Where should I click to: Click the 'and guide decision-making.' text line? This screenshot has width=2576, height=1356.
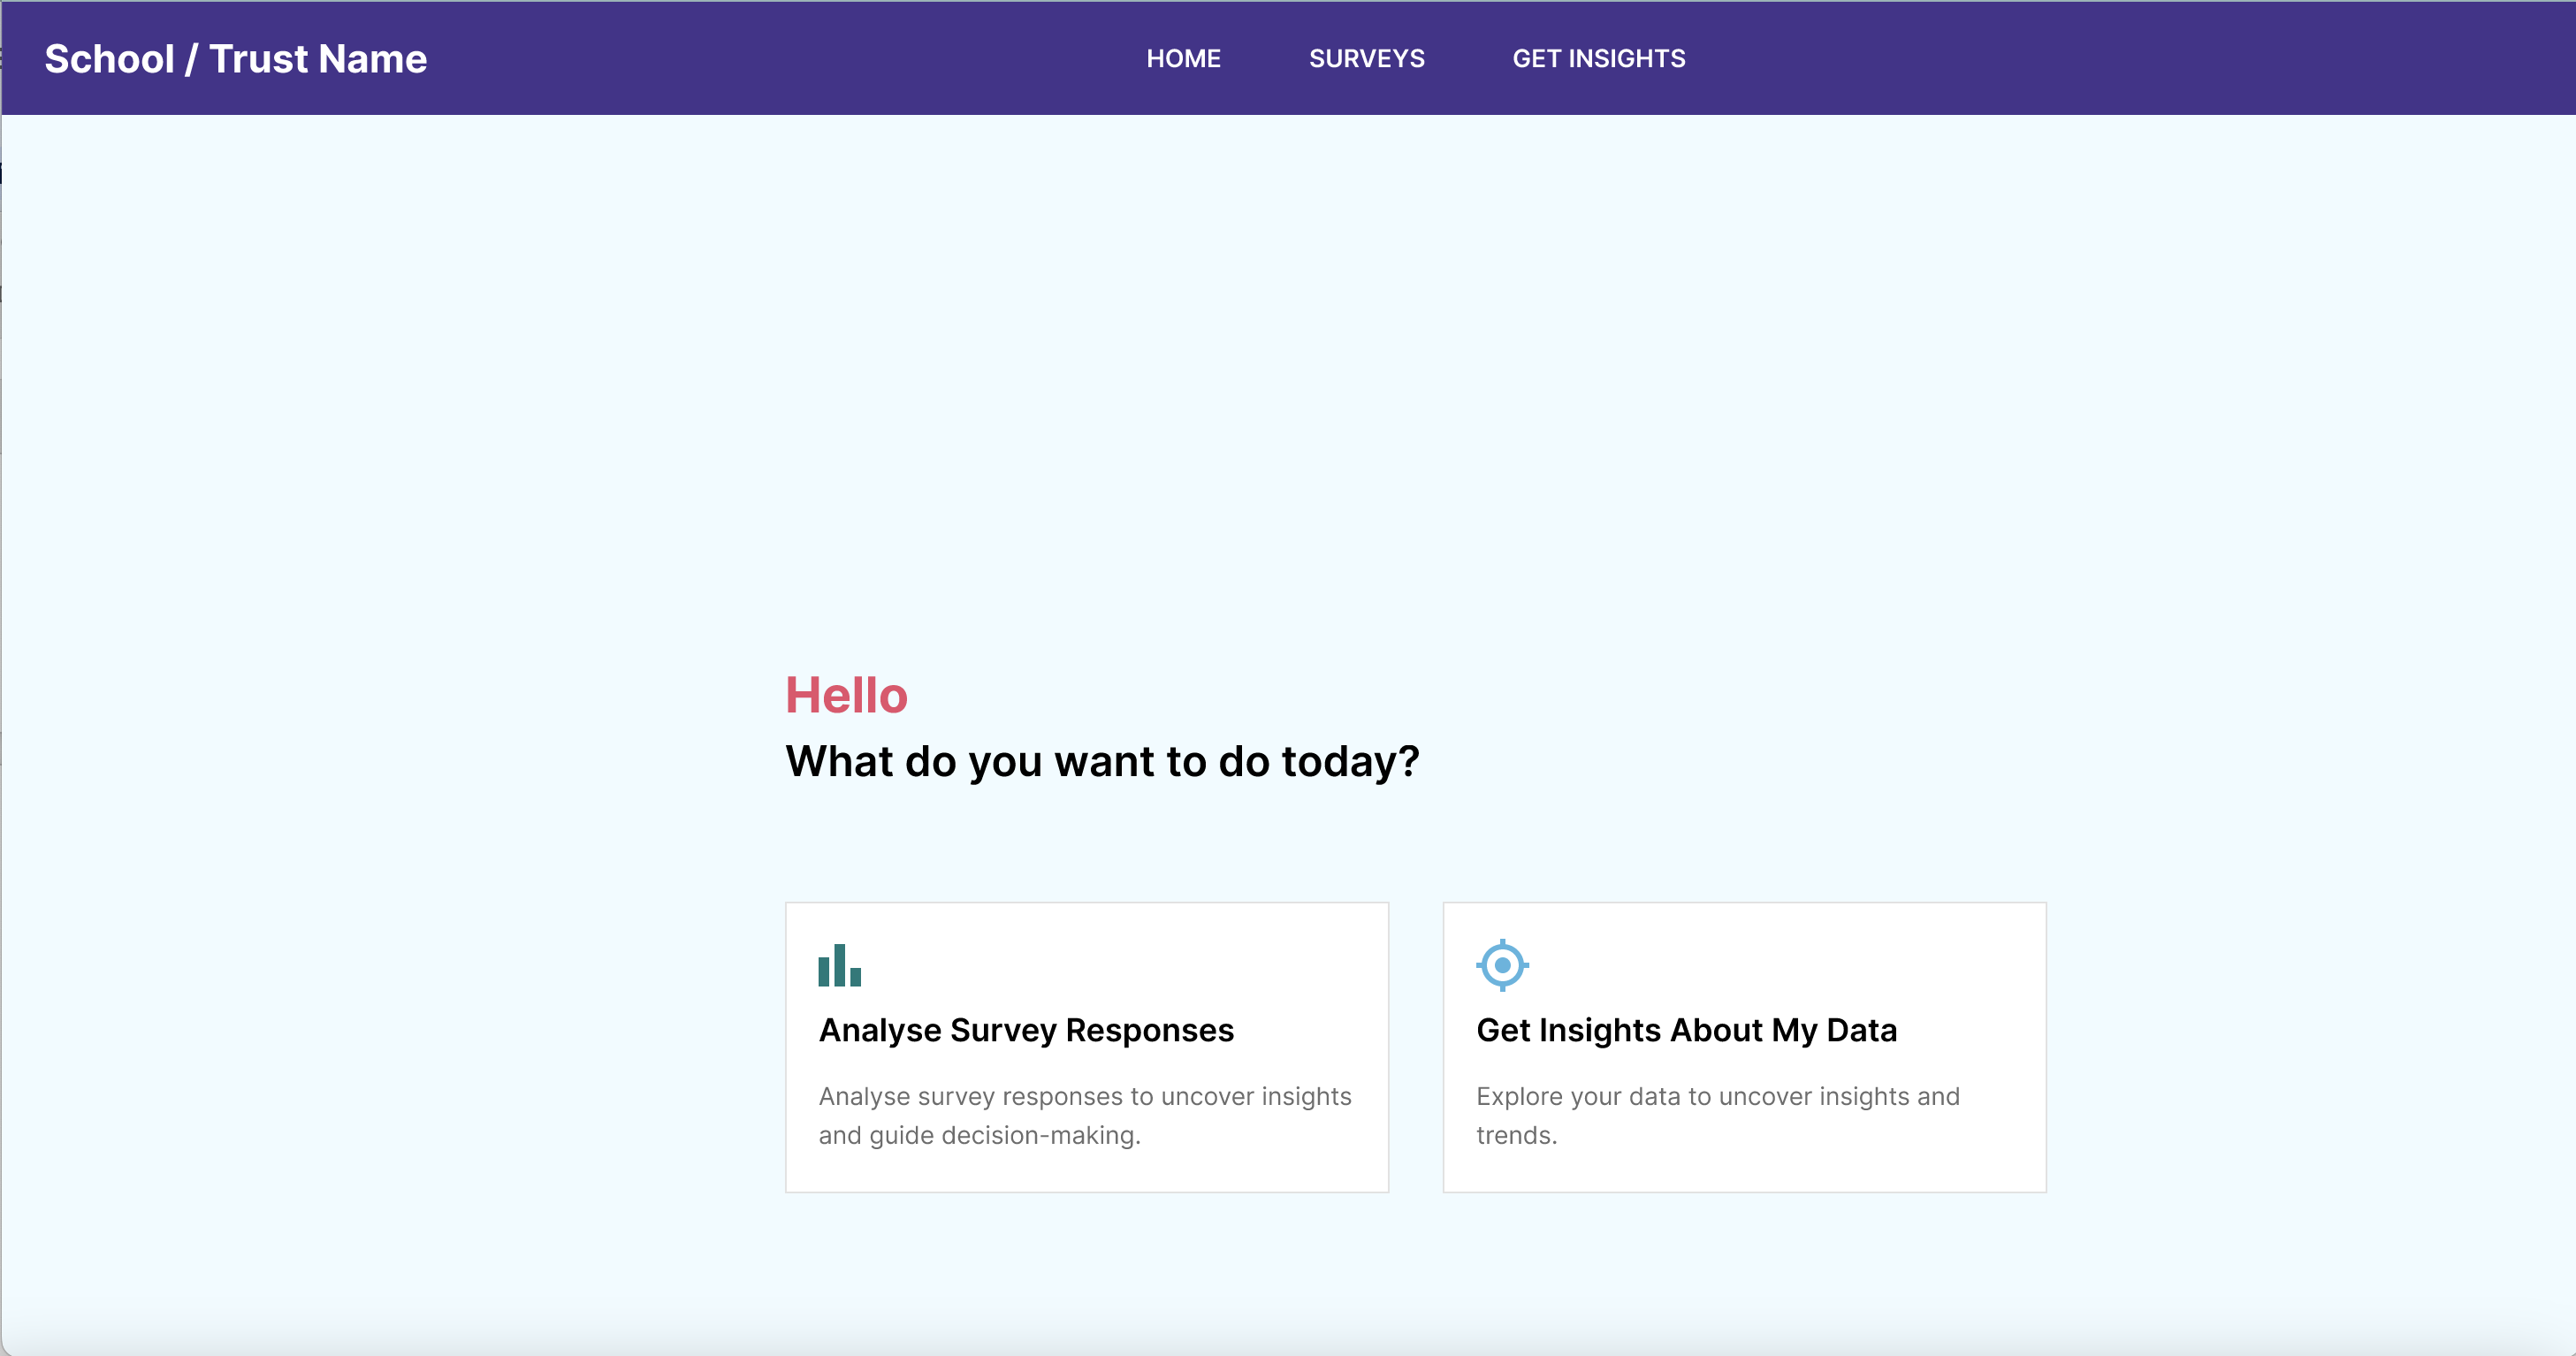tap(979, 1135)
